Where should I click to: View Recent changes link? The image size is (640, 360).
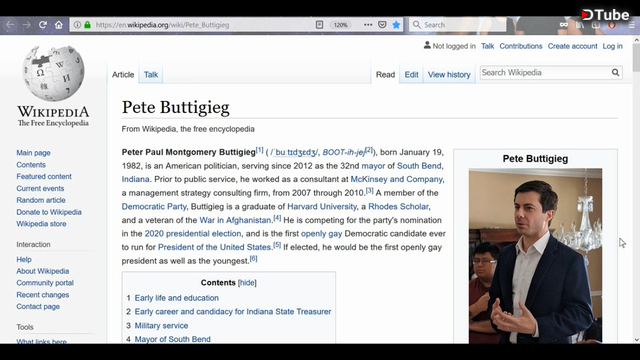pos(43,295)
